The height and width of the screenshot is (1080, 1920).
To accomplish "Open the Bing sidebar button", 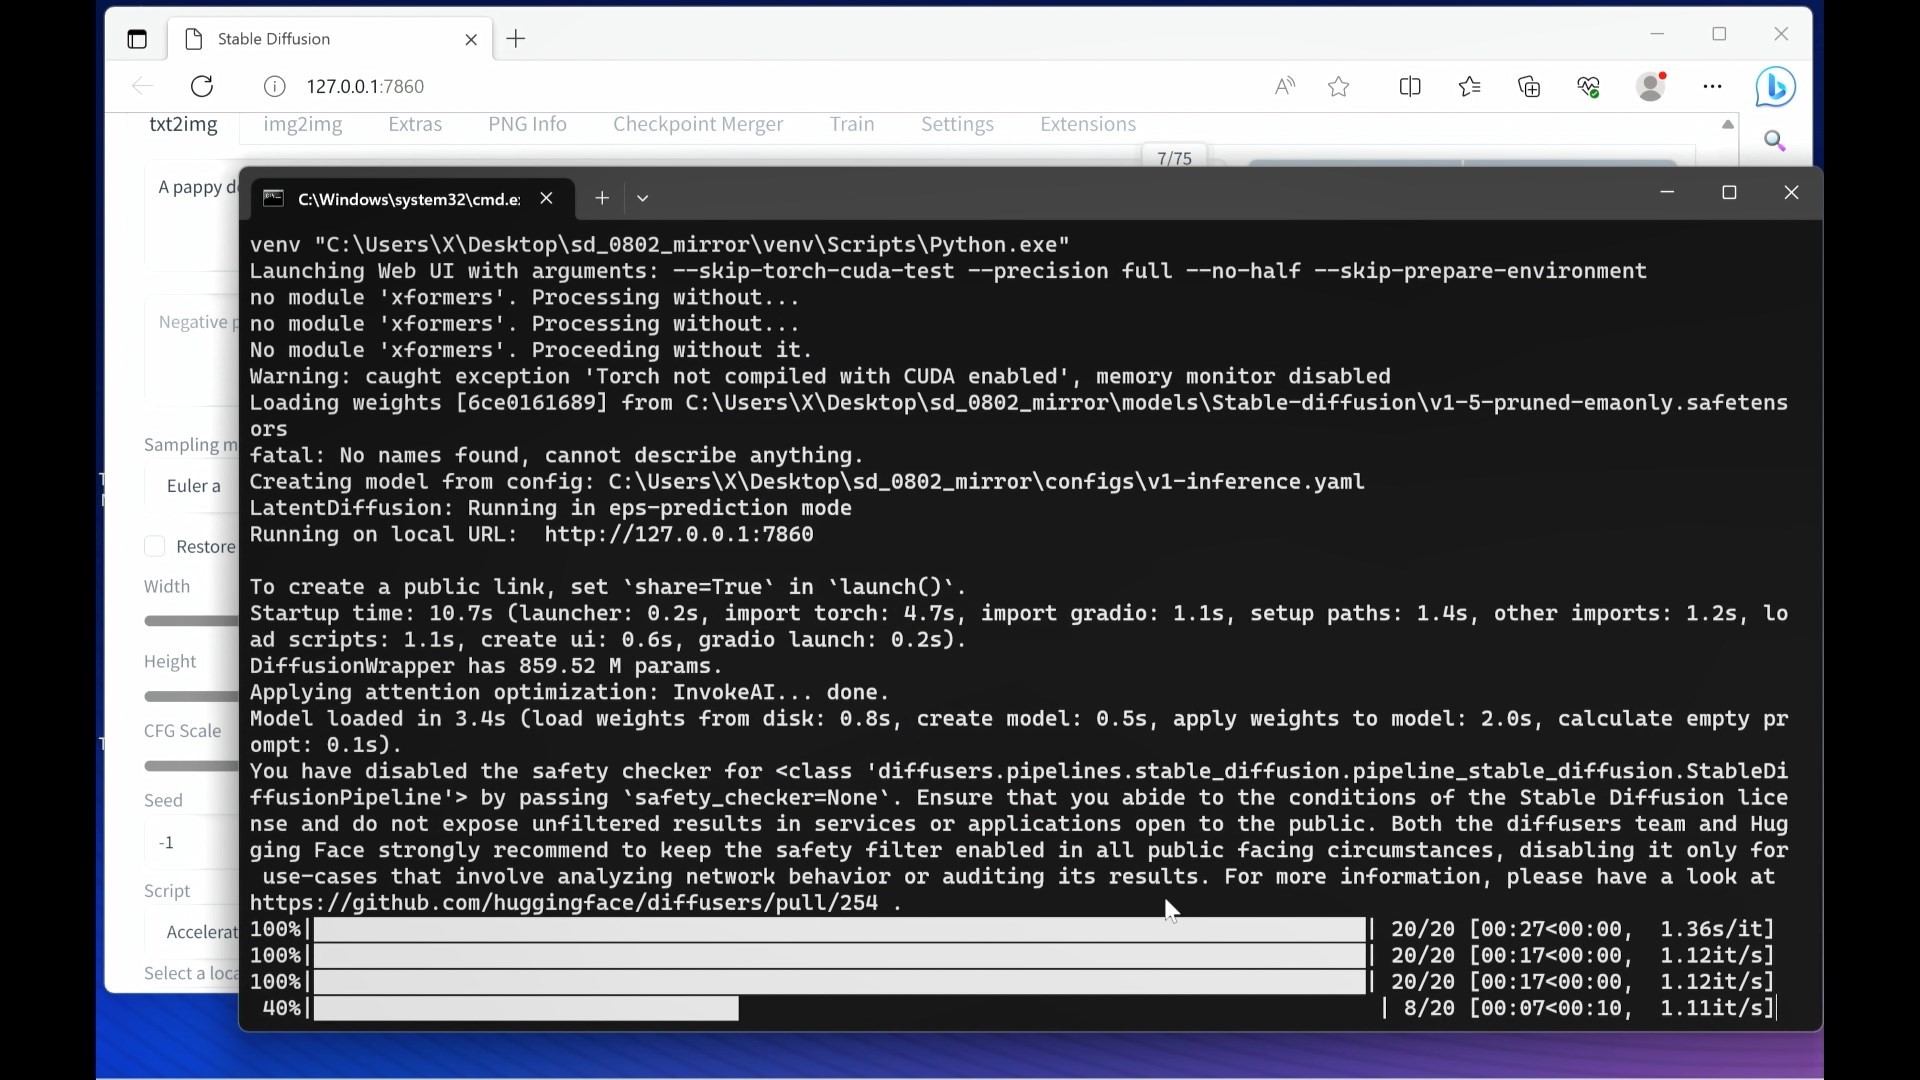I will click(1776, 87).
